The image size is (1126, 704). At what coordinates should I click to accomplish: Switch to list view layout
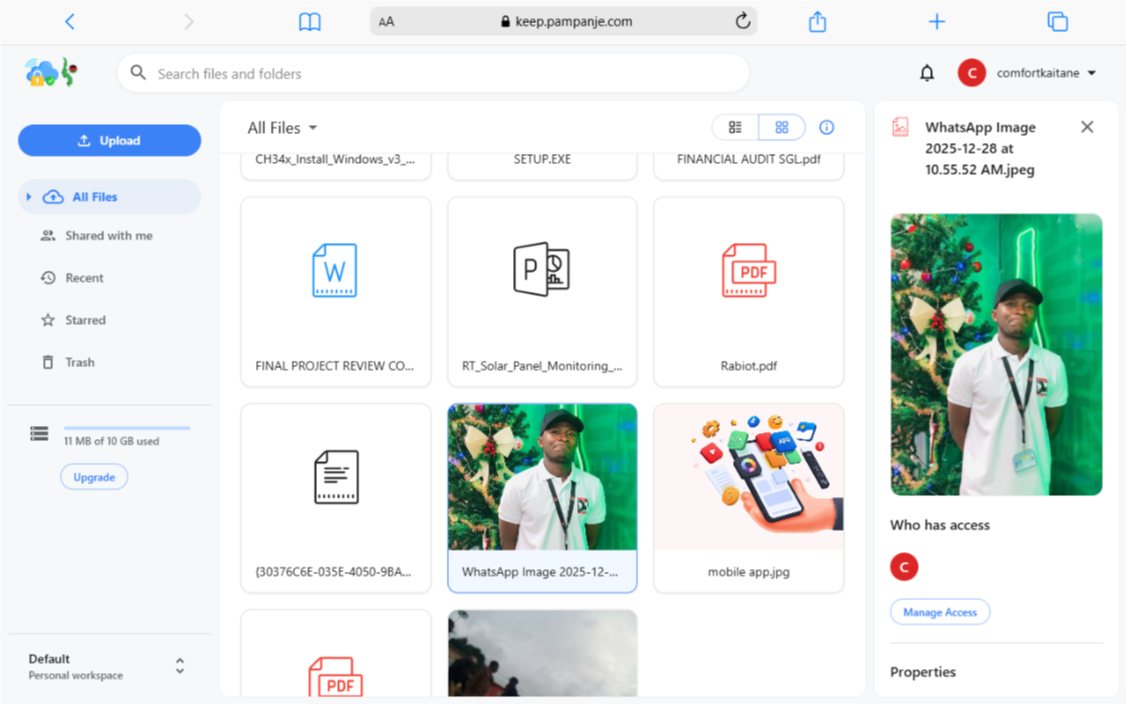click(x=736, y=128)
